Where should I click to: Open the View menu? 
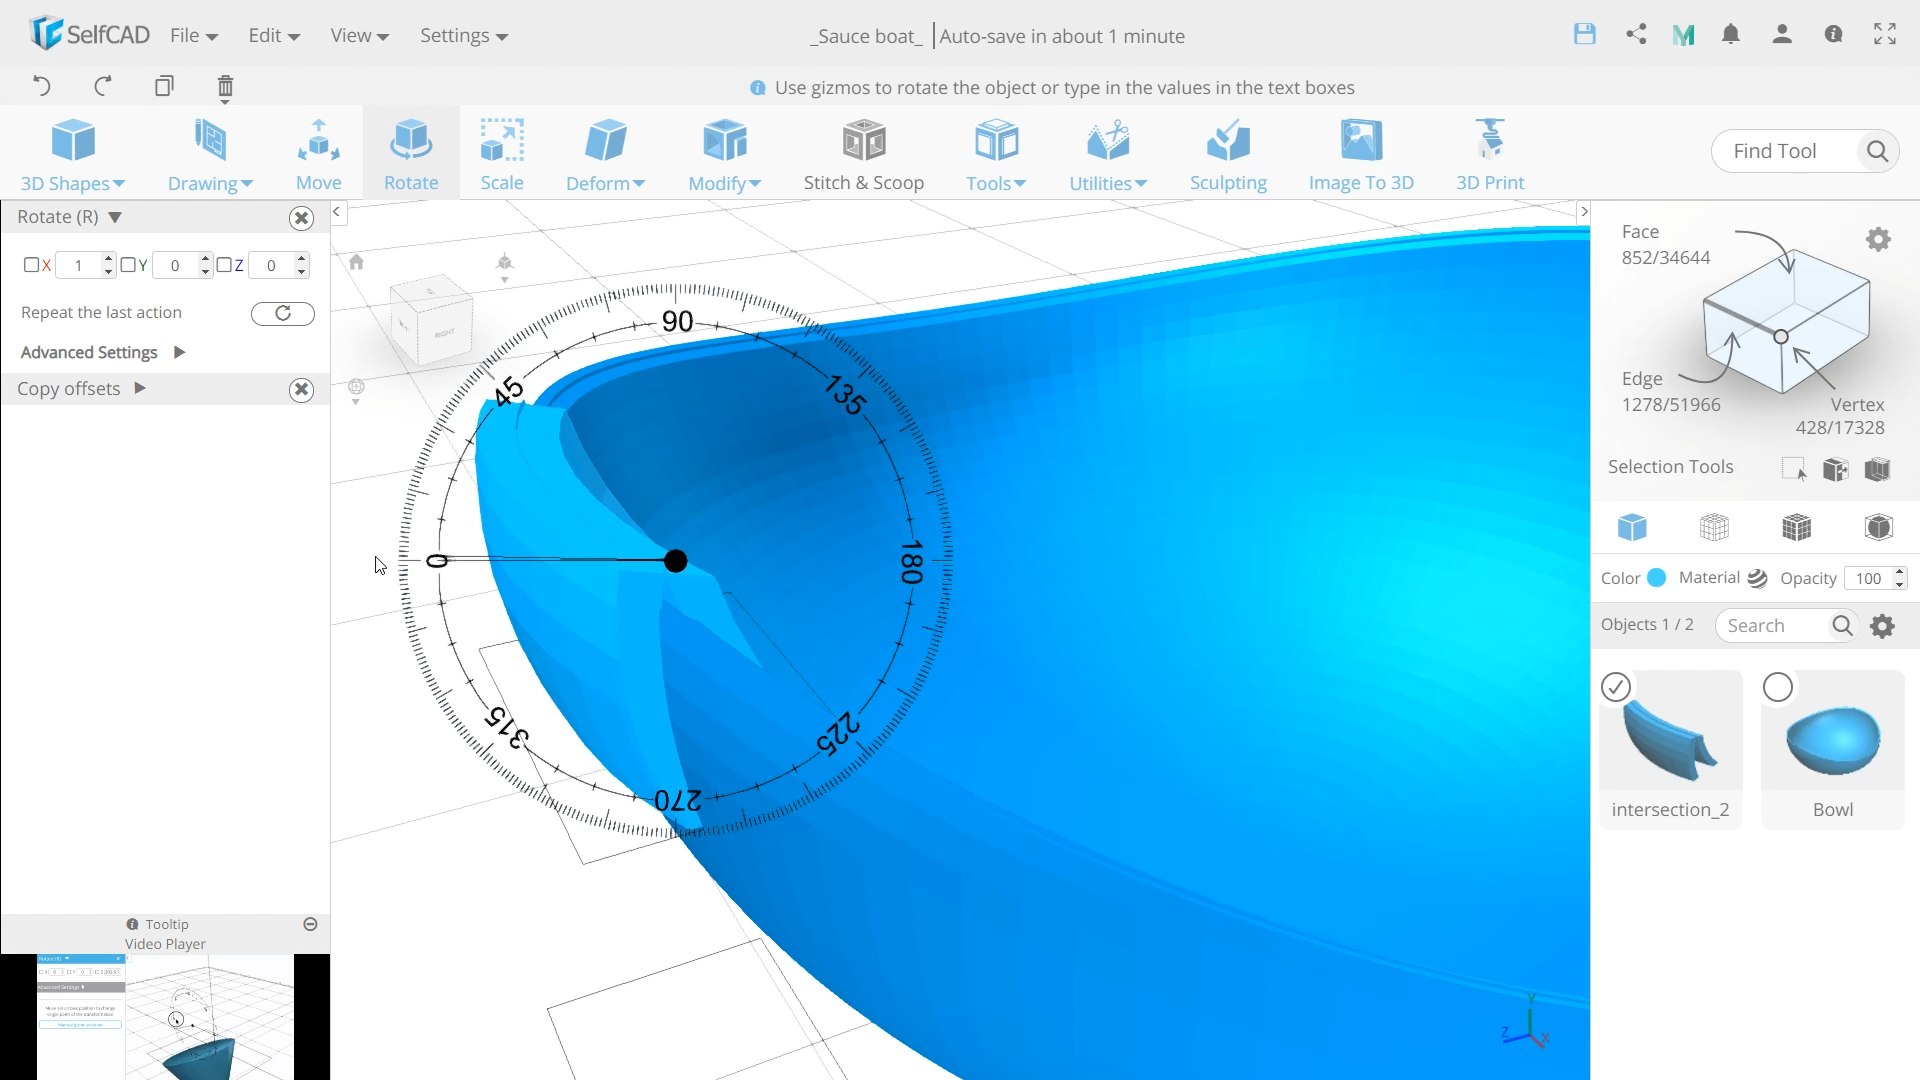359,36
